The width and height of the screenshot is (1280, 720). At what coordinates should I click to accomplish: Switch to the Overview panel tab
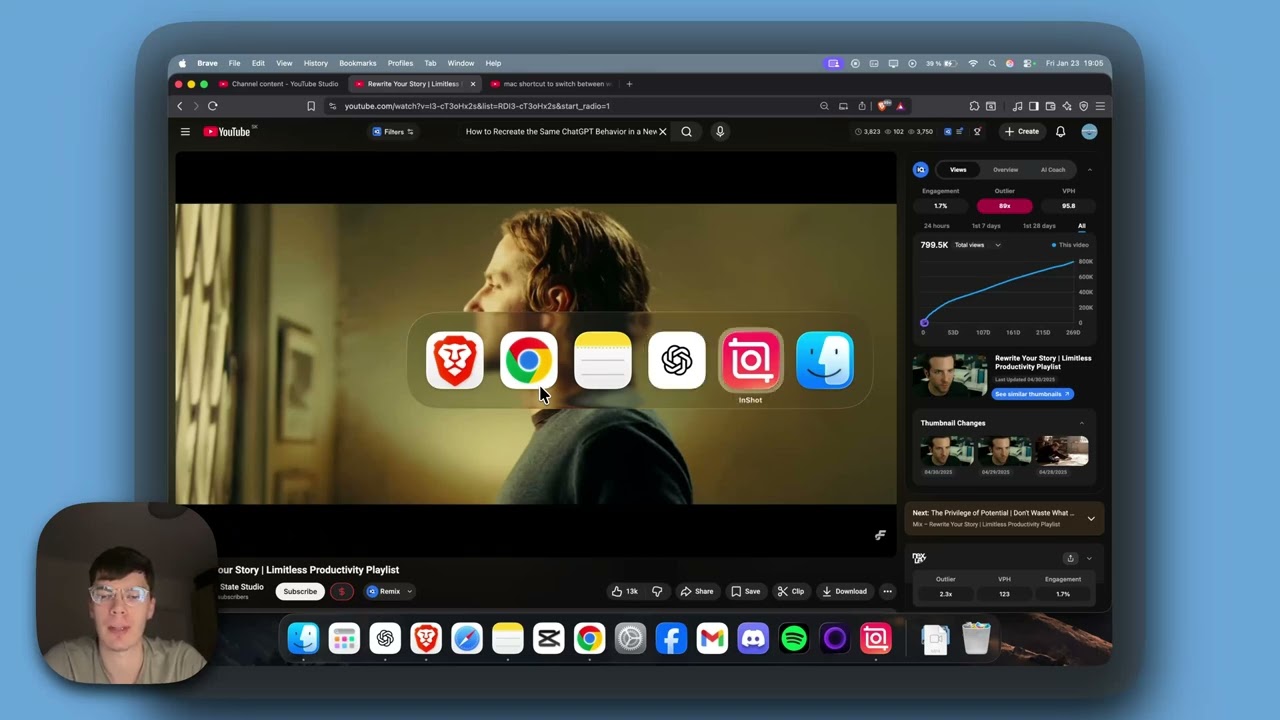coord(1005,170)
